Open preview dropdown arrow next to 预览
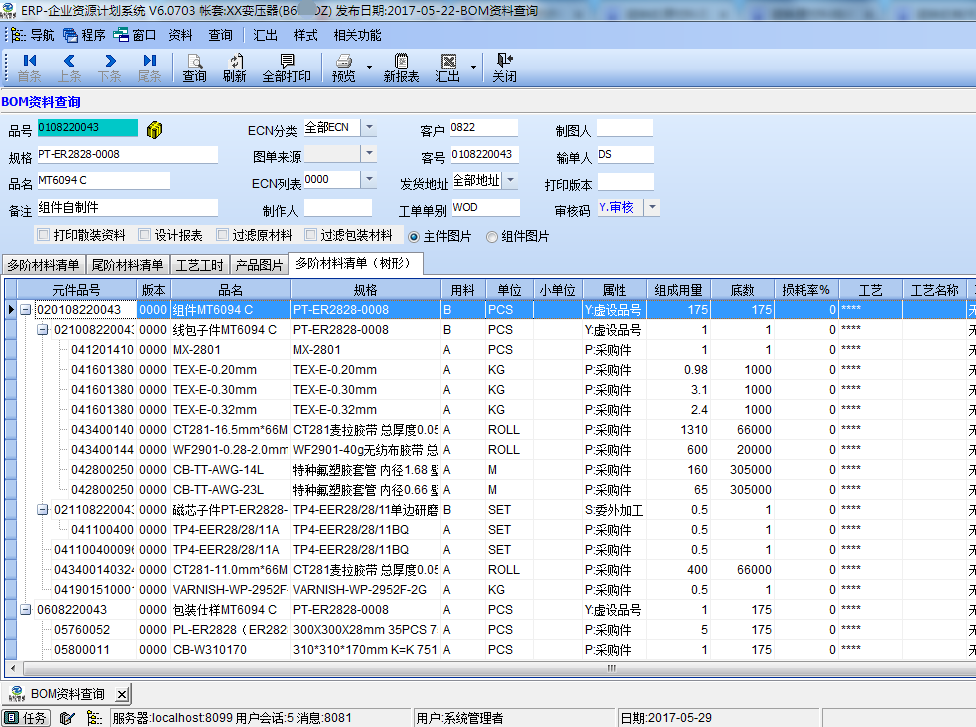This screenshot has width=976, height=727. [369, 68]
